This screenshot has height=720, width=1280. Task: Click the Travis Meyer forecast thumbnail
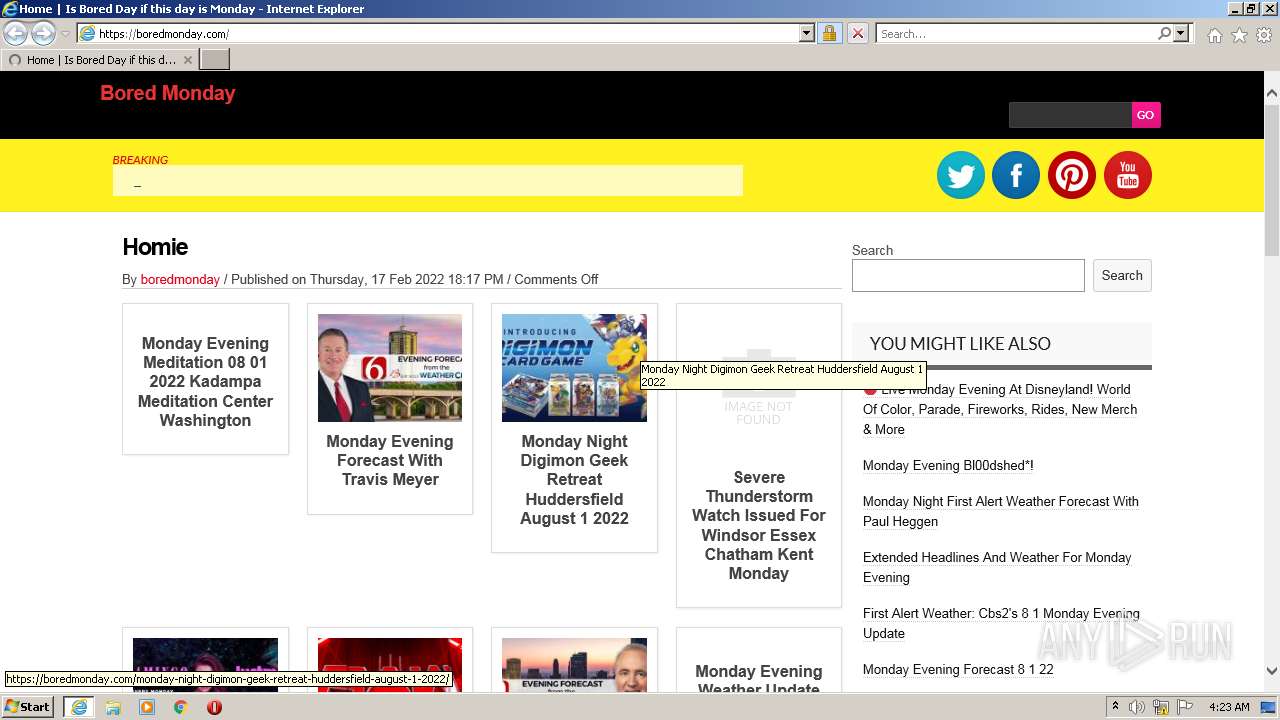pyautogui.click(x=390, y=368)
